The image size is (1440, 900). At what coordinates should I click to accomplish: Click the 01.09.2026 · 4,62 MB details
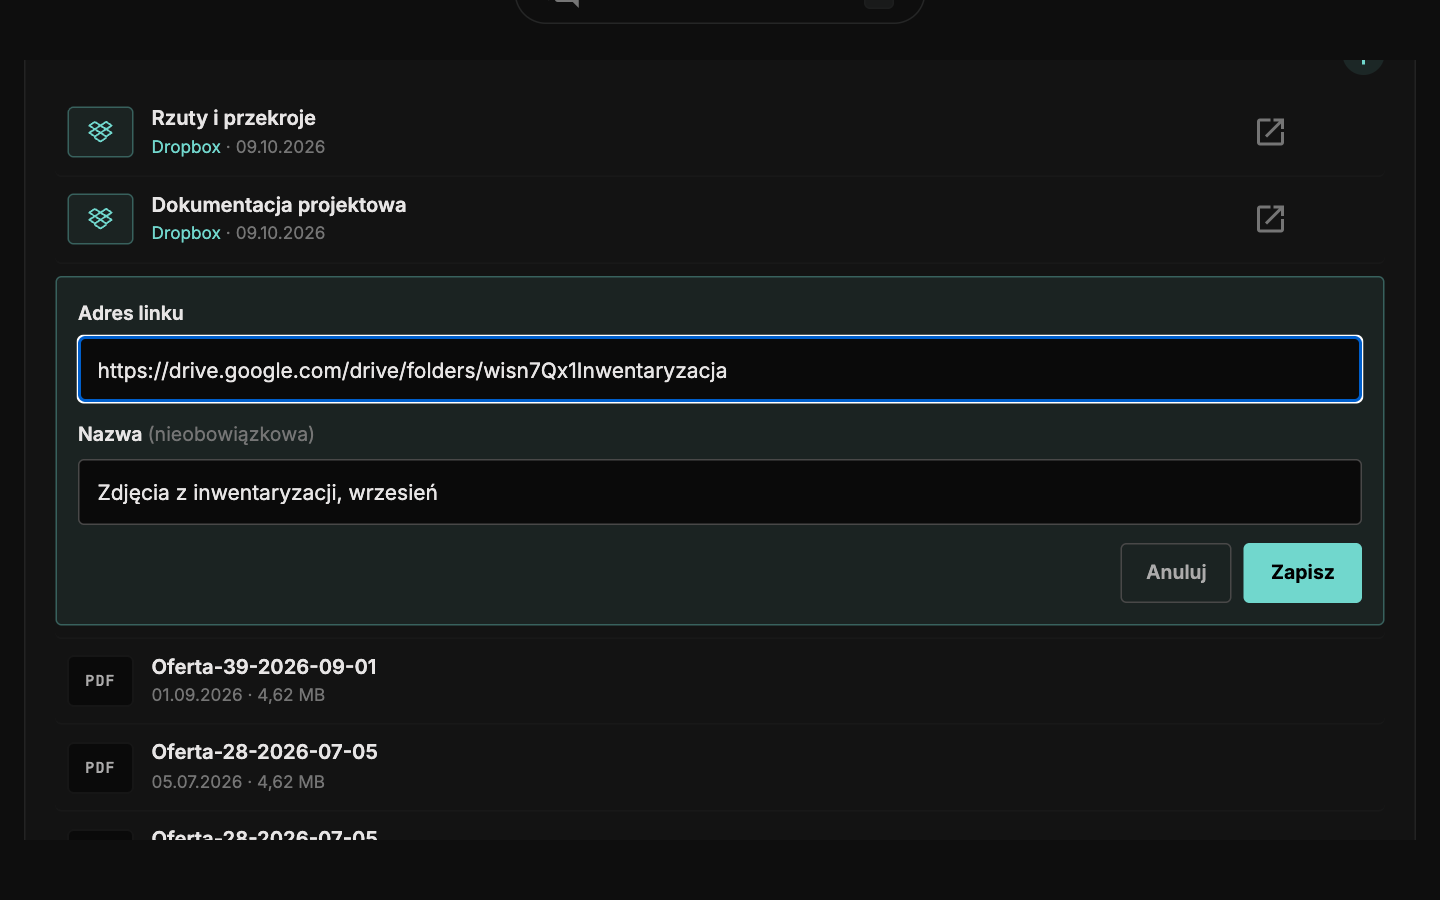pyautogui.click(x=238, y=695)
